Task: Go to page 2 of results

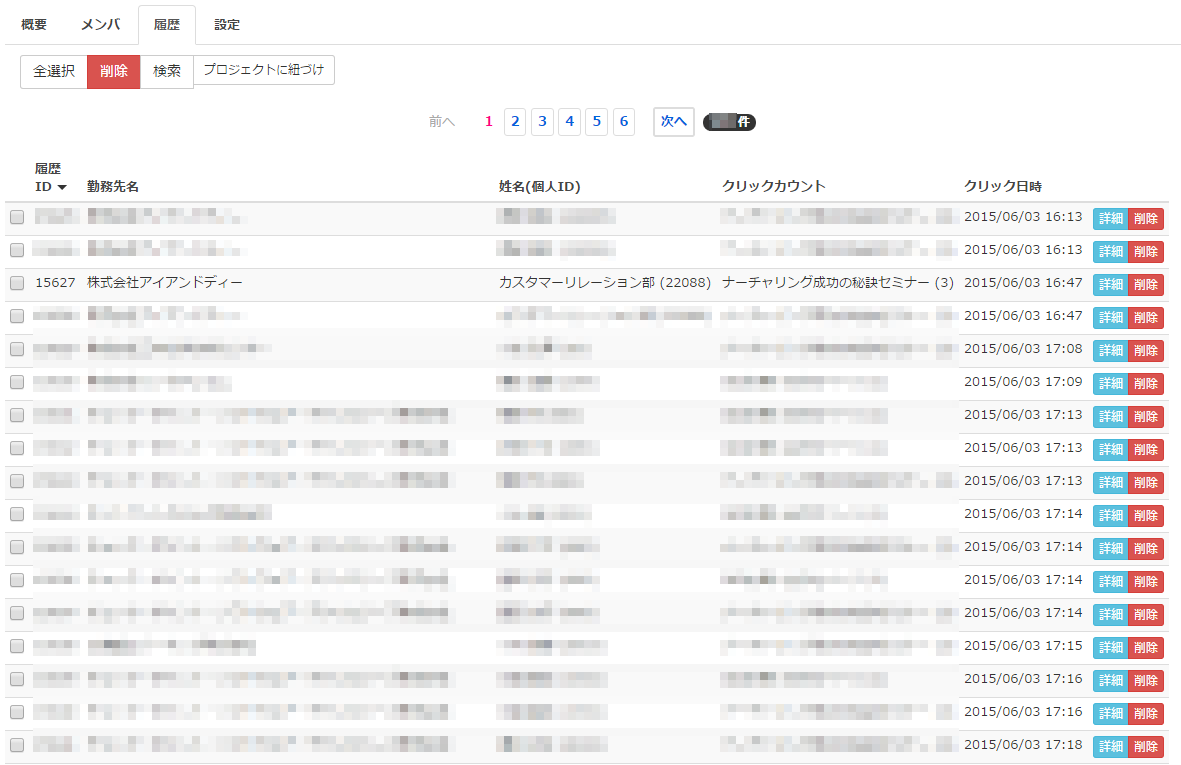Action: click(515, 122)
